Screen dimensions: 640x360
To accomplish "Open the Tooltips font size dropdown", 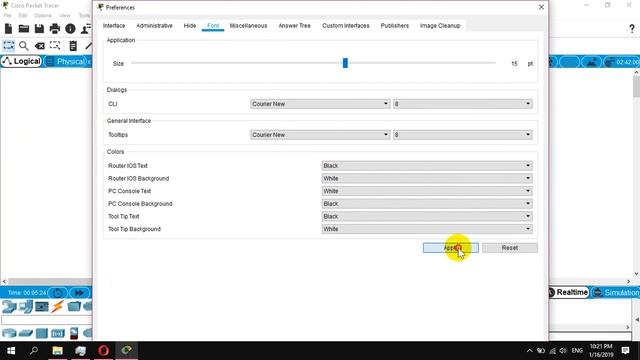I will tap(462, 135).
